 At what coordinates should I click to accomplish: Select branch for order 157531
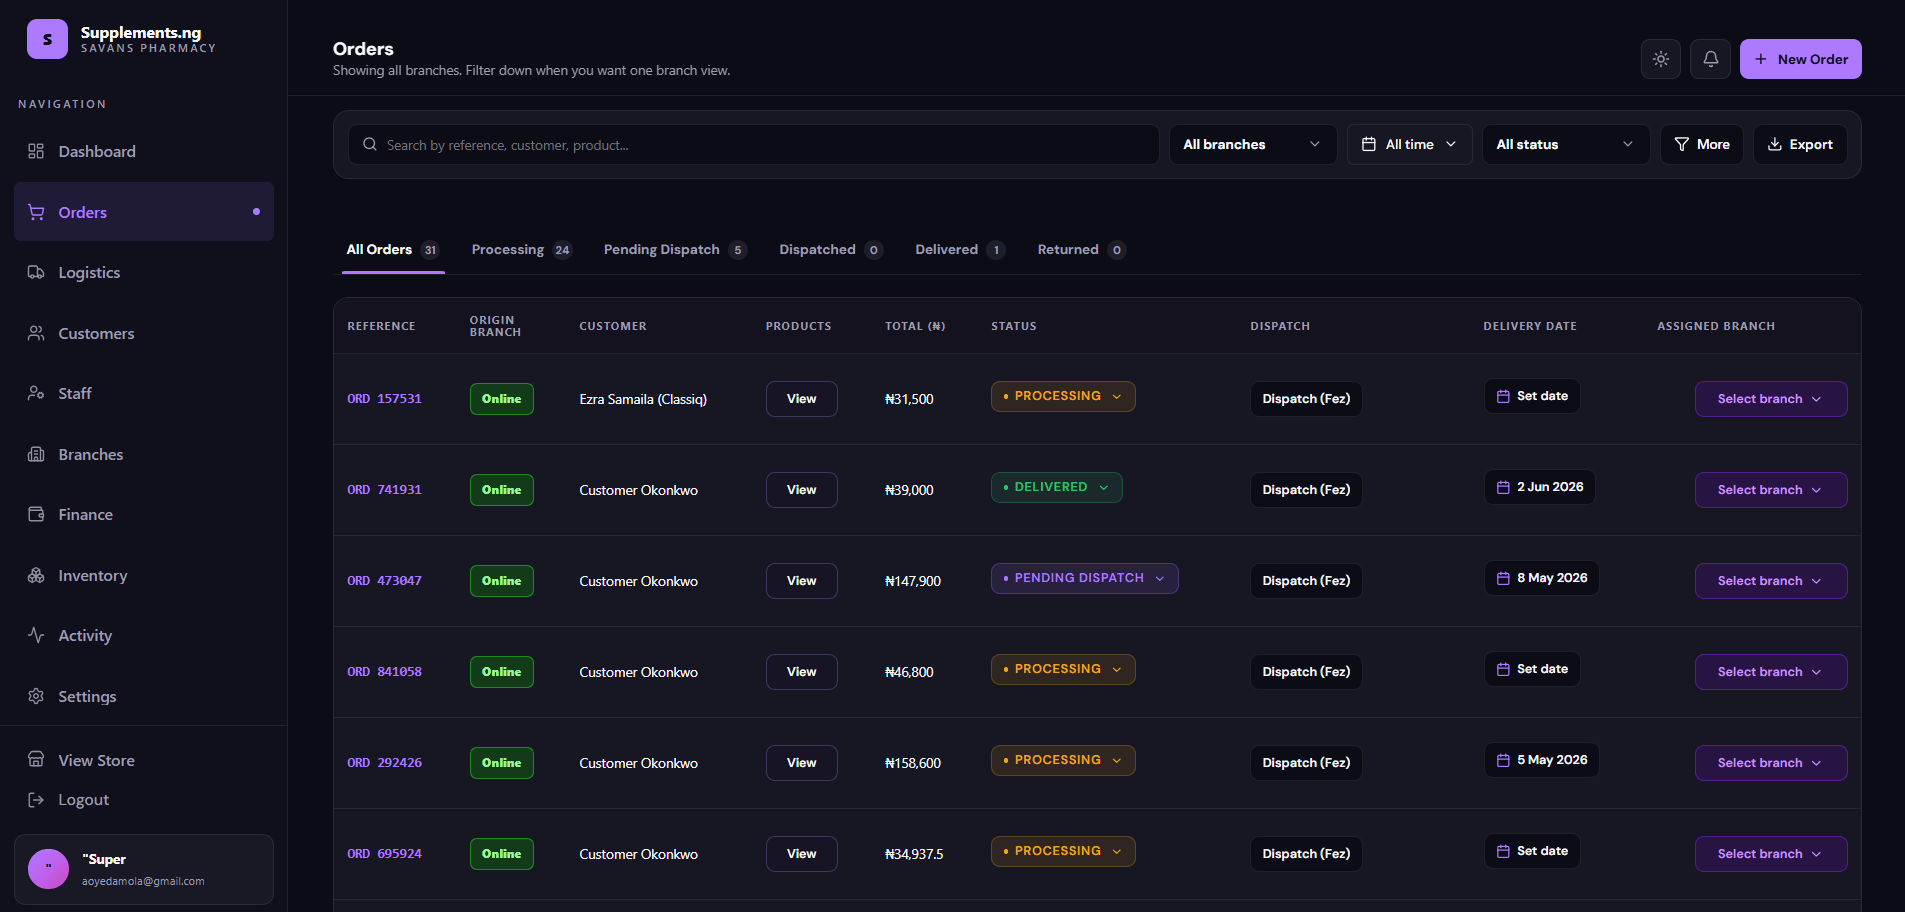coord(1771,399)
